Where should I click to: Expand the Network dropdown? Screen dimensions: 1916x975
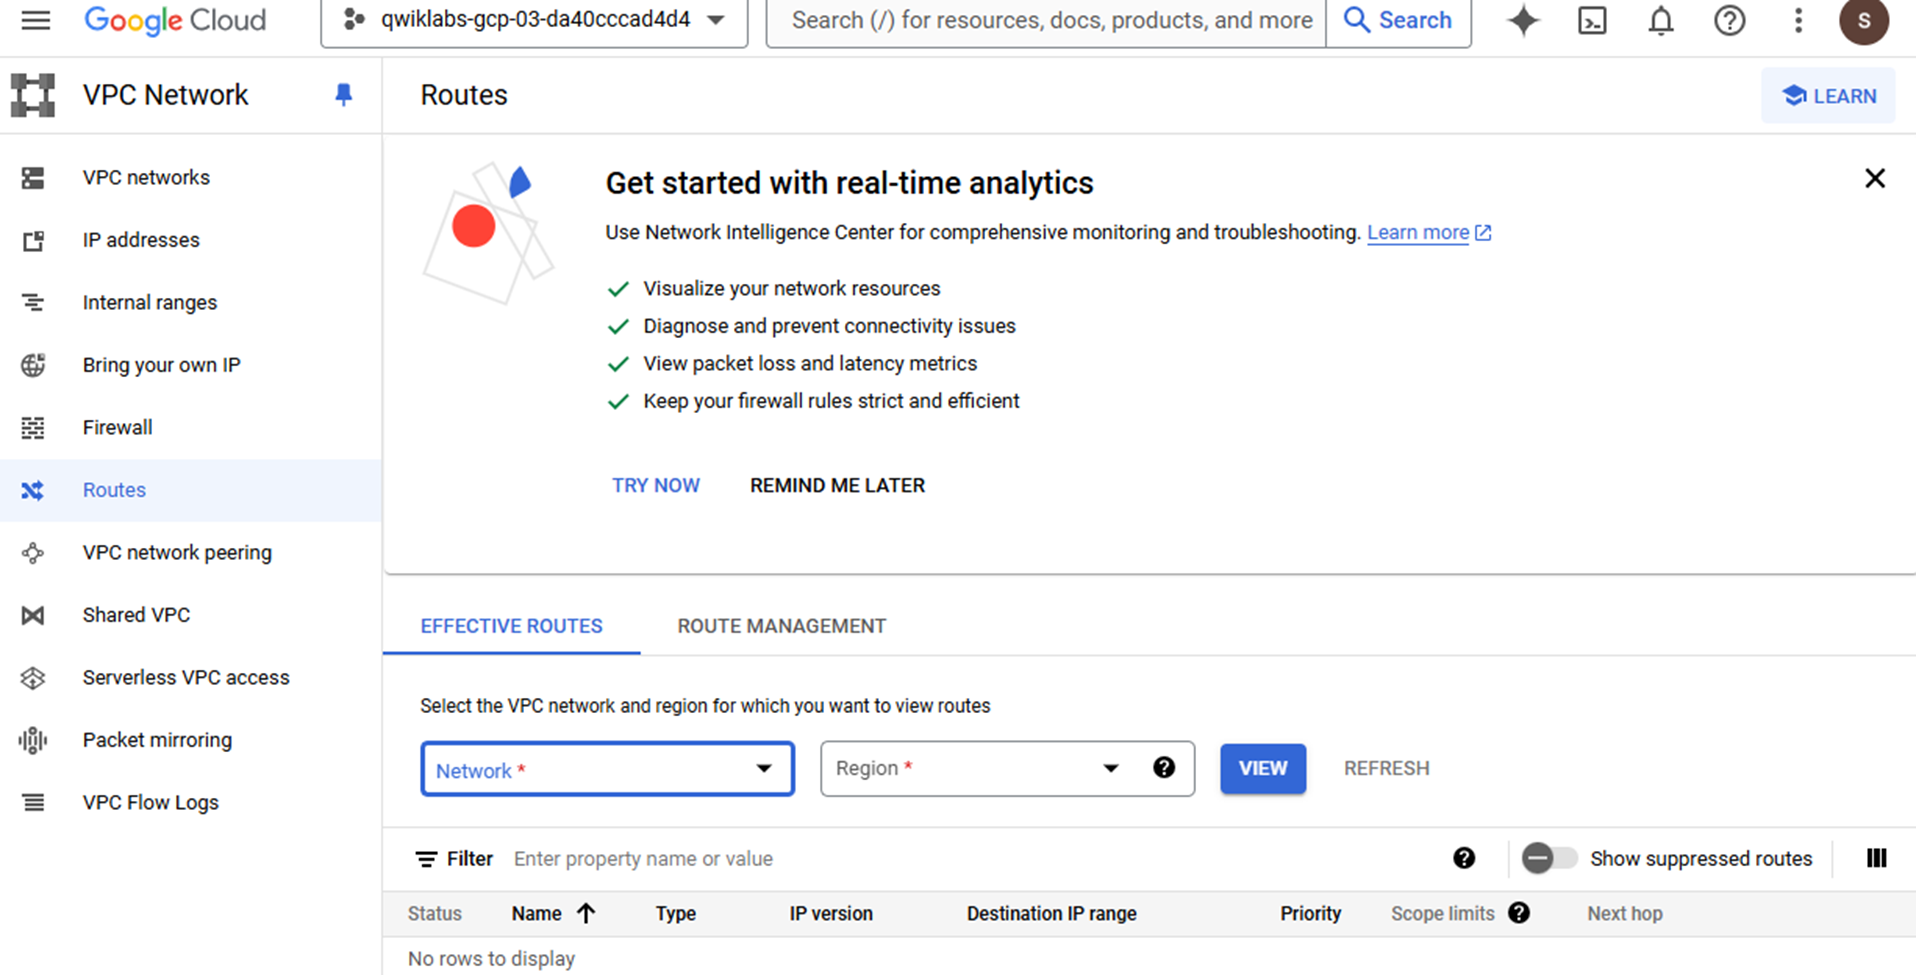[x=607, y=769]
